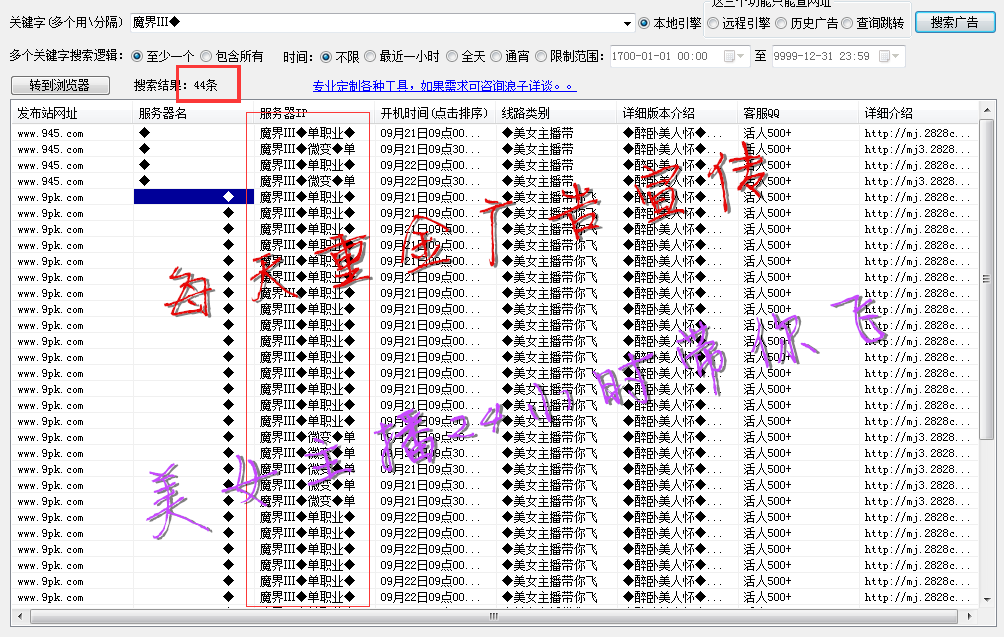The image size is (1004, 637).
Task: Click http://mj3.2828 in www.945.com 09月22日 row
Action: tap(917, 181)
